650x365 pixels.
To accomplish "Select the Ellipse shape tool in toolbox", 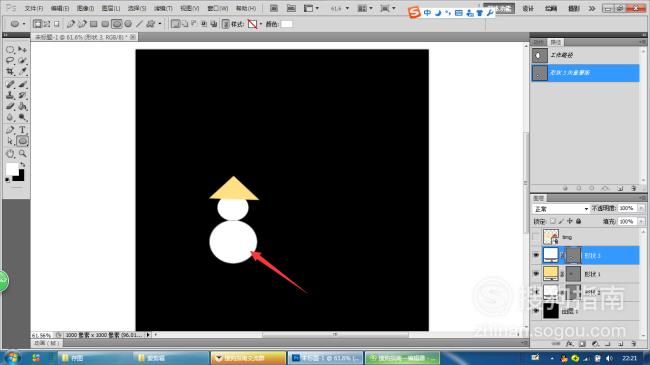I will [x=22, y=141].
